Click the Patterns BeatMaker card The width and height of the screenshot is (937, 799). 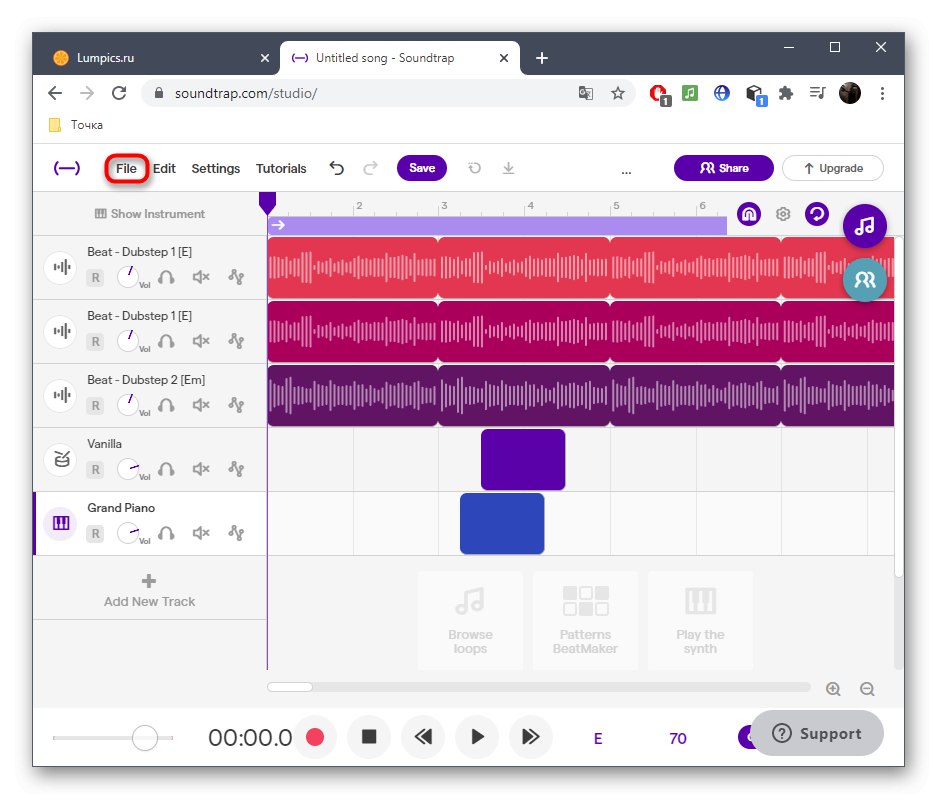click(x=585, y=620)
